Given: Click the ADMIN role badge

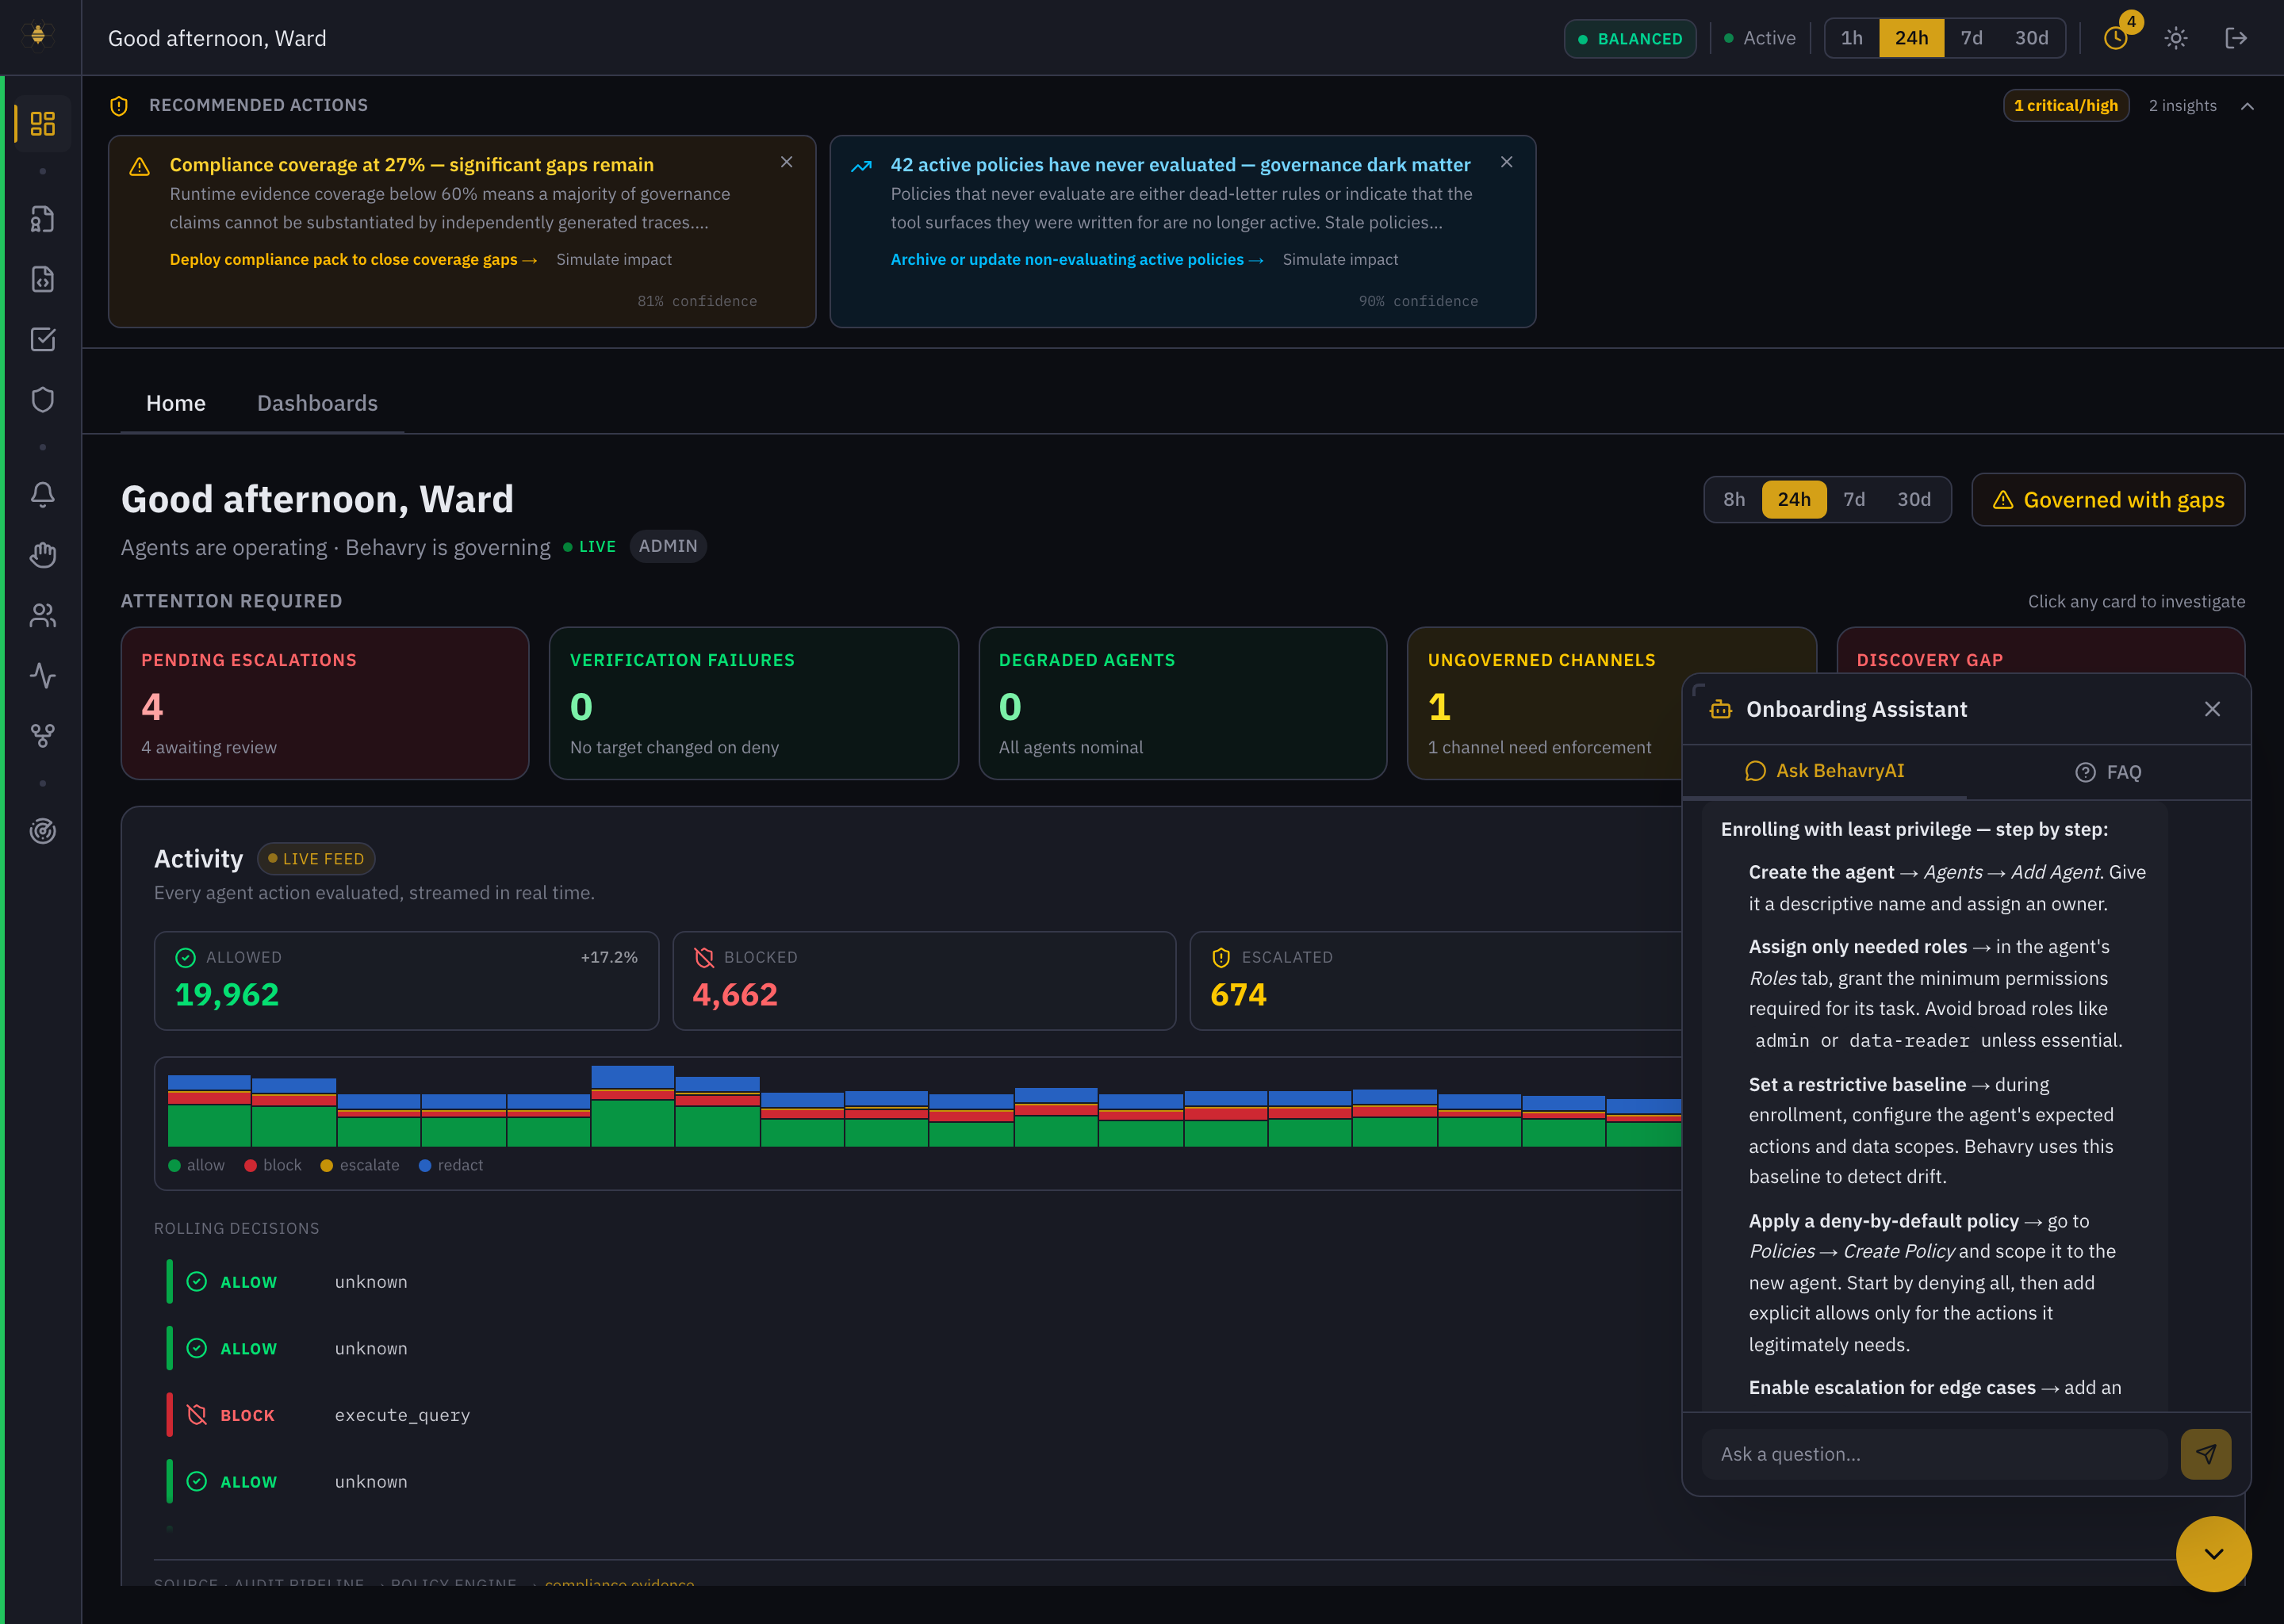Looking at the screenshot, I should (x=668, y=546).
